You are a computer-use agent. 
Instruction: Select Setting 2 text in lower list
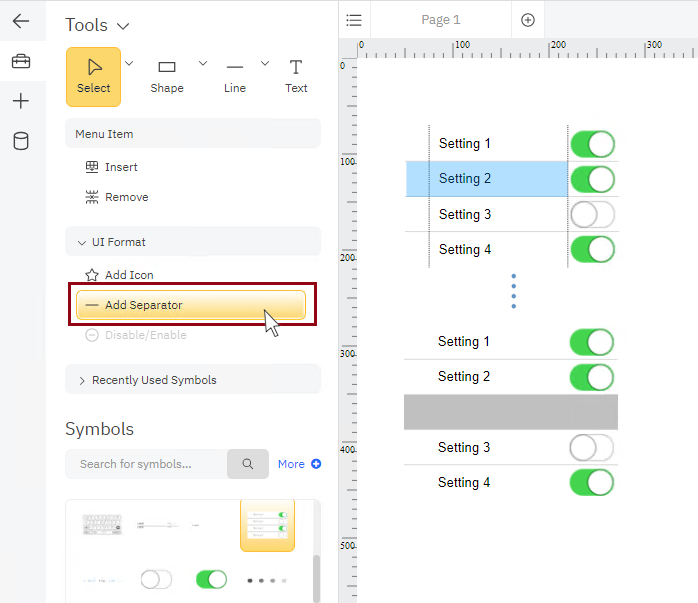point(464,376)
